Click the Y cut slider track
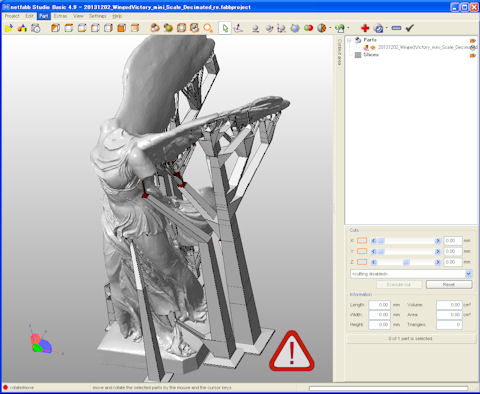The width and height of the screenshot is (480, 394). point(406,251)
